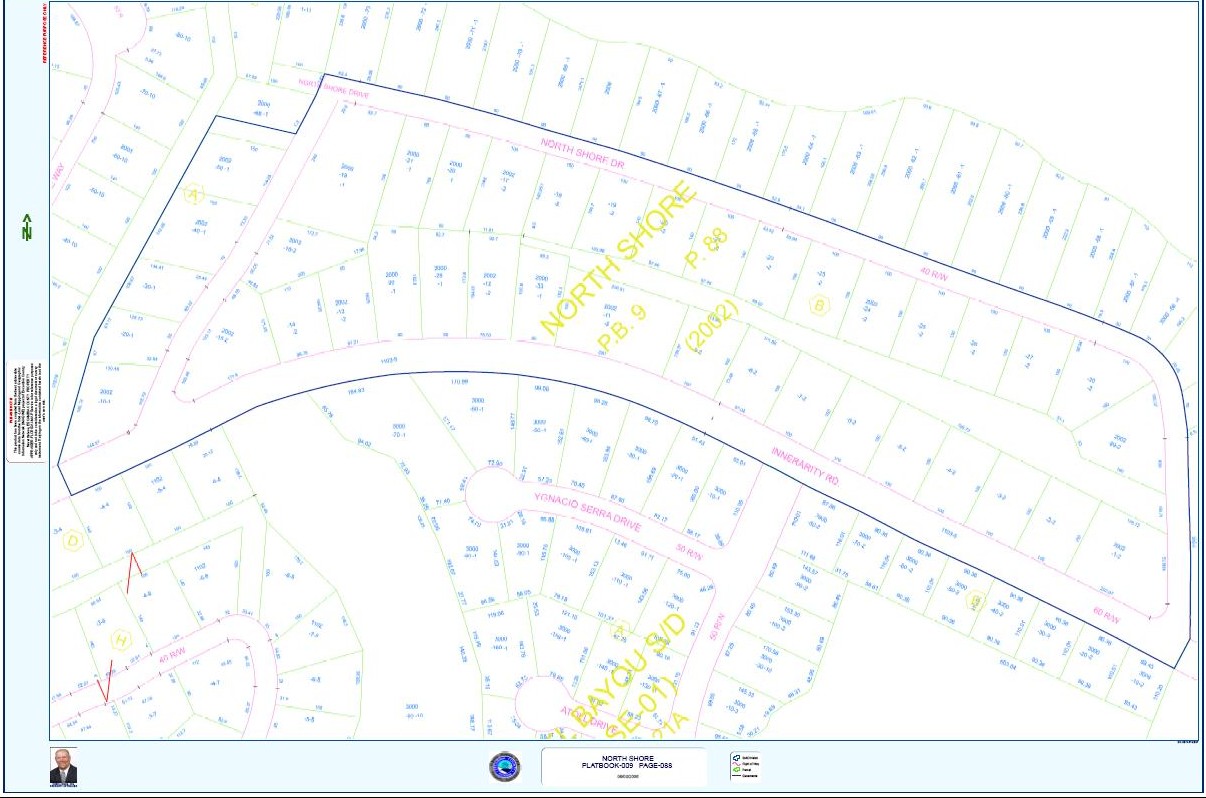Image resolution: width=1206 pixels, height=798 pixels.
Task: Click the North Shore Platbook-009 title block
Action: (x=621, y=766)
